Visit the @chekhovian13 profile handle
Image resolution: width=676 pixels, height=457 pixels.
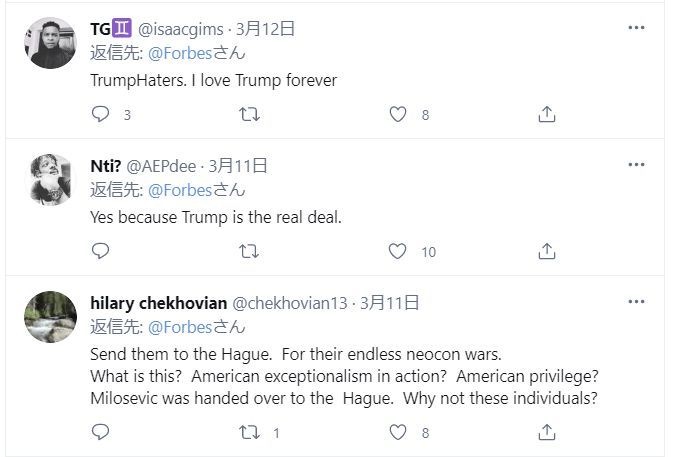291,303
